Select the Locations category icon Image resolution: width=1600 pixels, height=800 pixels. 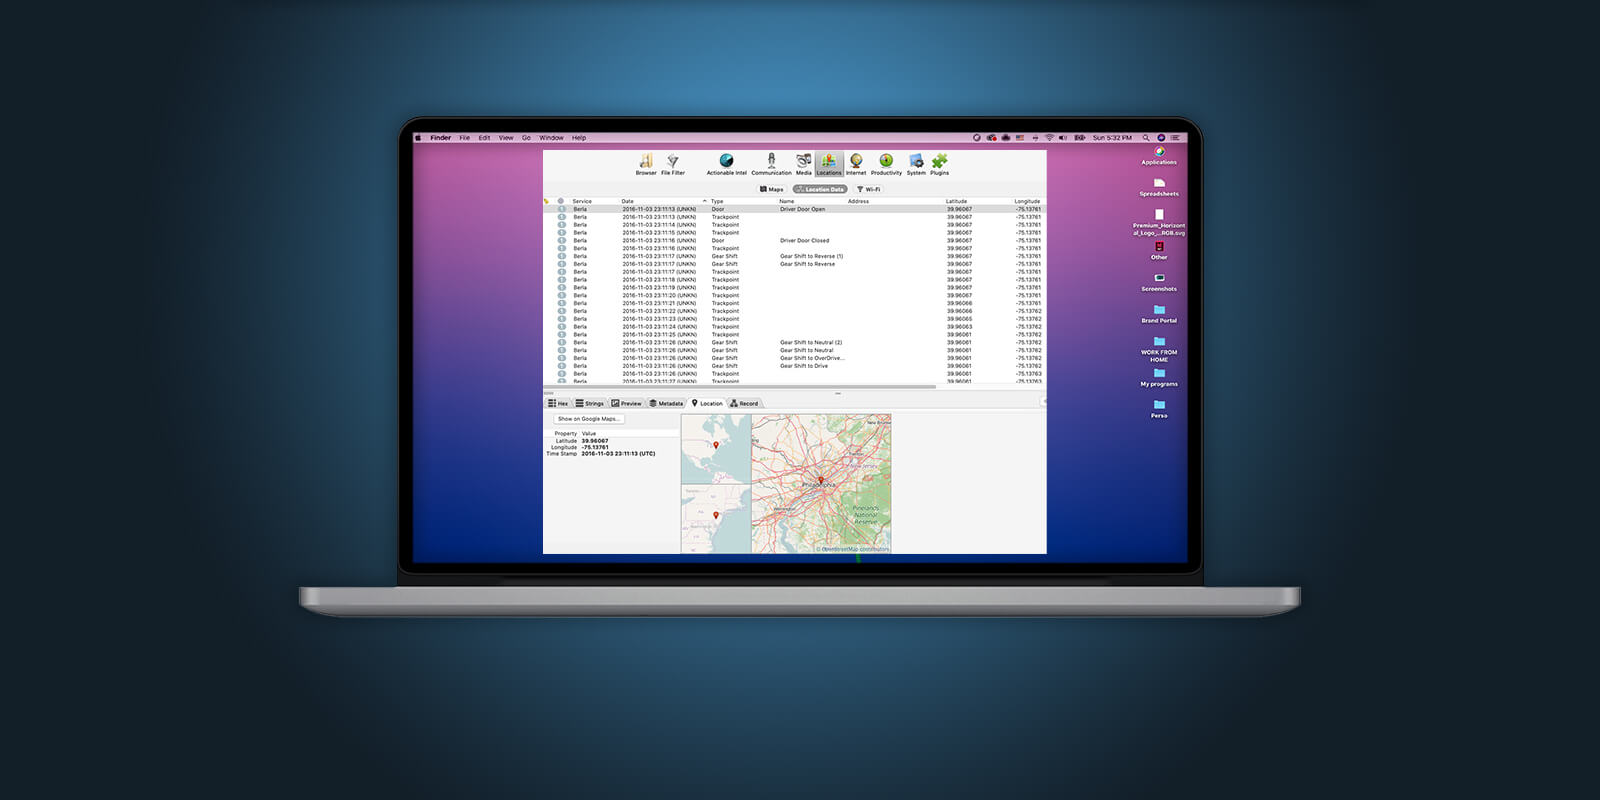coord(829,164)
